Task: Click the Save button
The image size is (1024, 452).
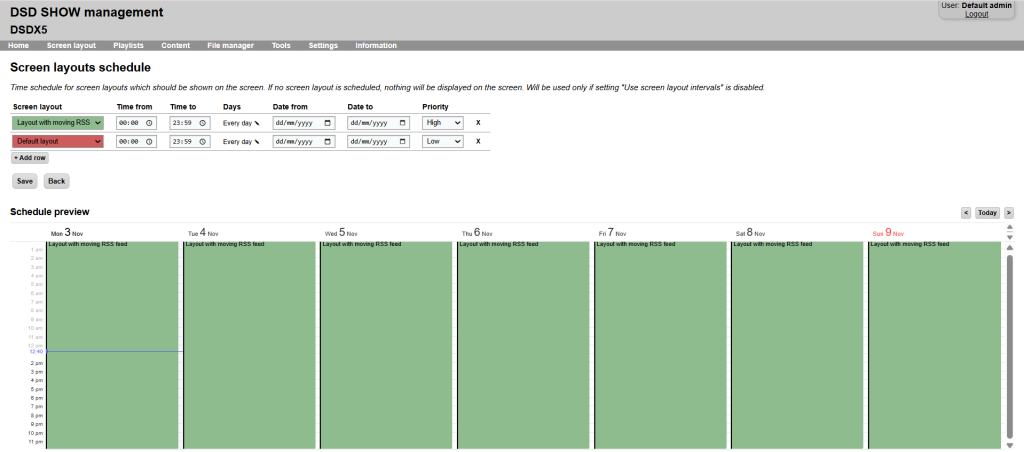Action: (25, 181)
